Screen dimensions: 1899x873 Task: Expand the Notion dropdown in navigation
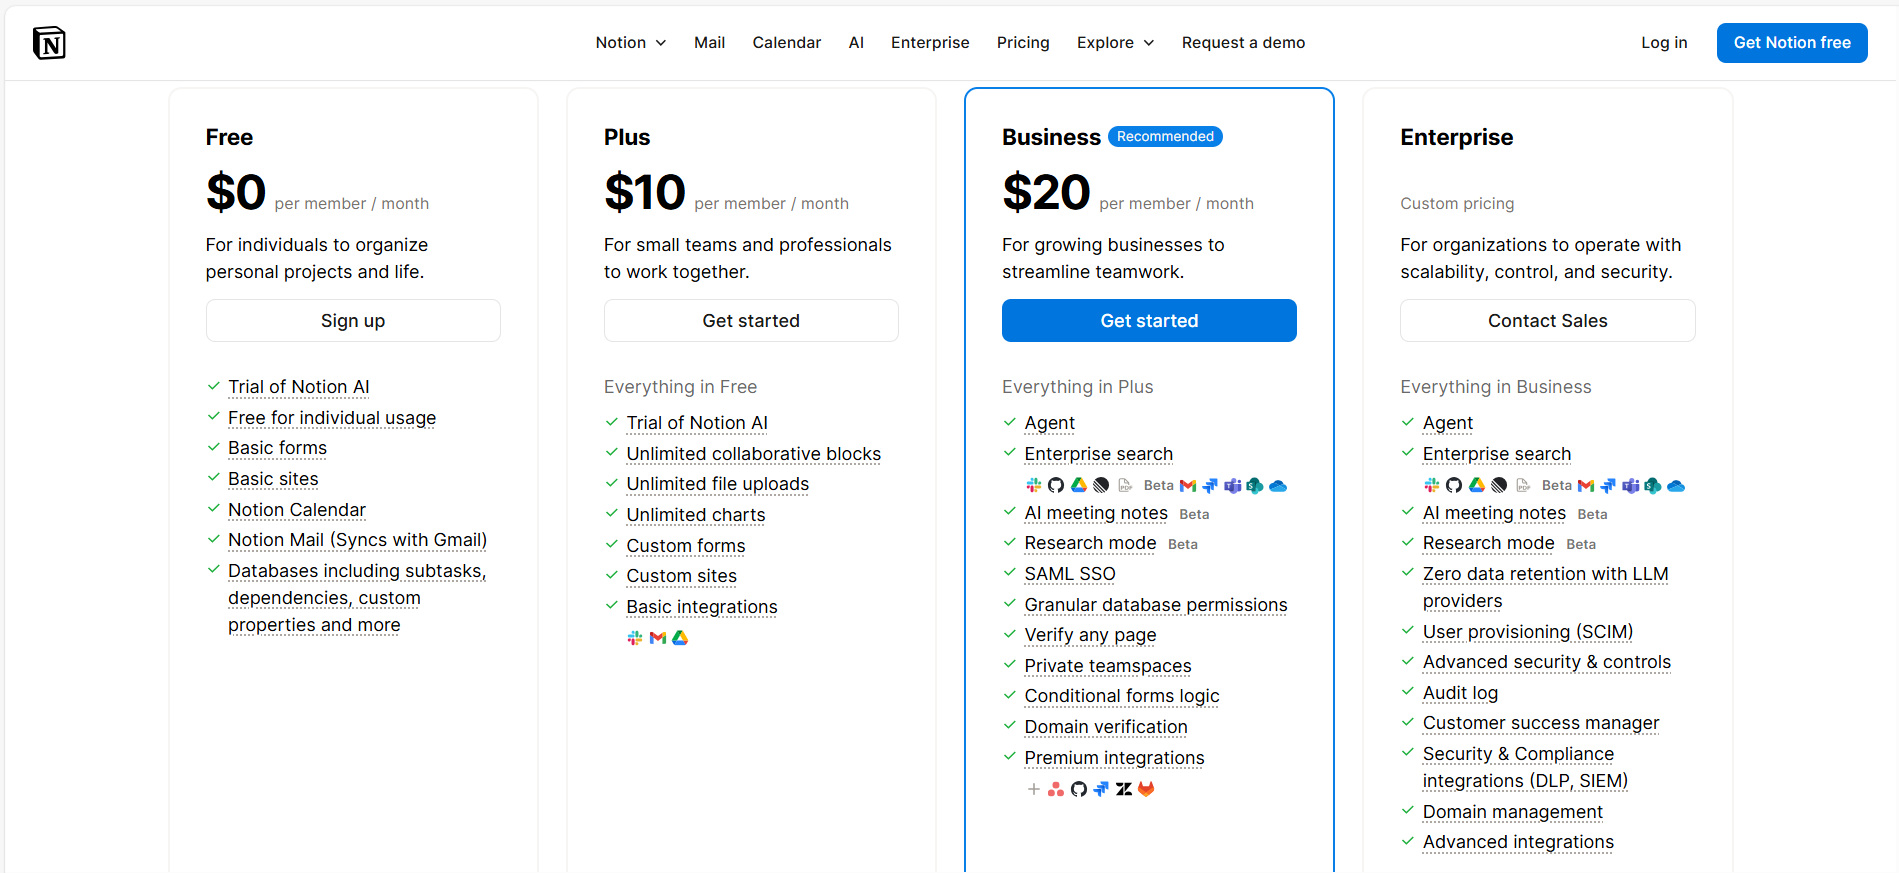[631, 43]
